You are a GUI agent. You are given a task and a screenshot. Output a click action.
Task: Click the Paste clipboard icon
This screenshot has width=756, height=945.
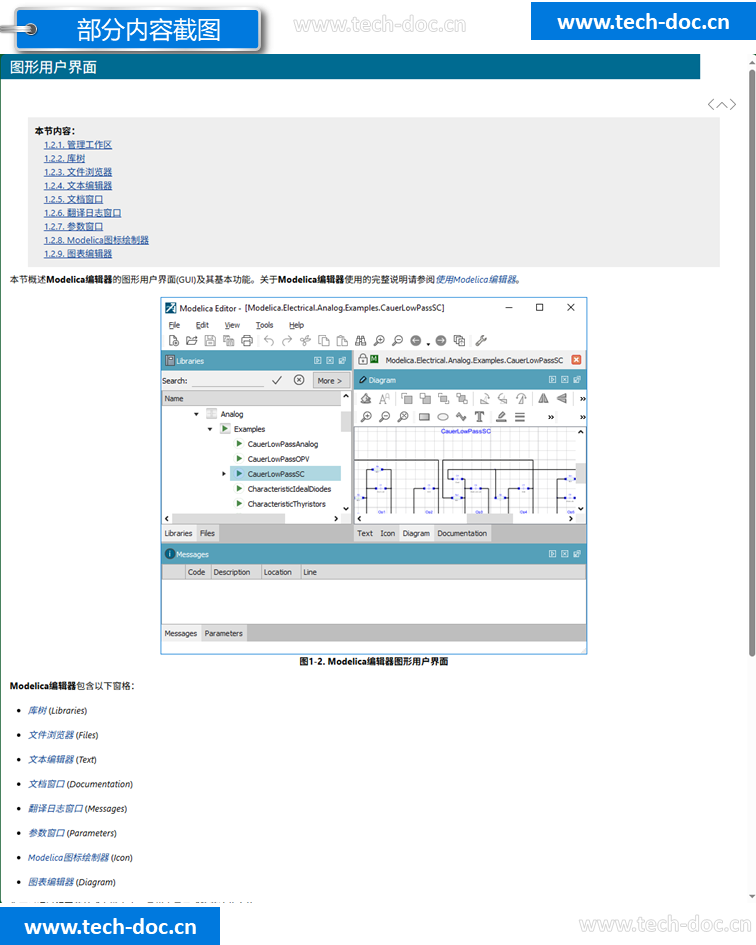click(x=342, y=341)
